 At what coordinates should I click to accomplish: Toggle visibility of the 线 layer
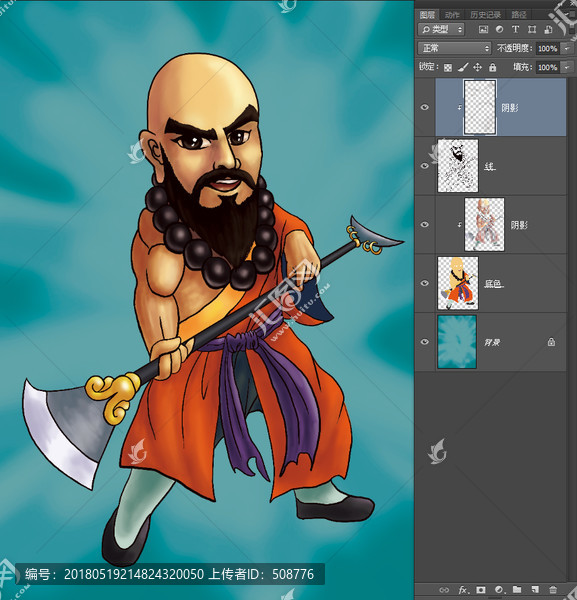click(424, 166)
